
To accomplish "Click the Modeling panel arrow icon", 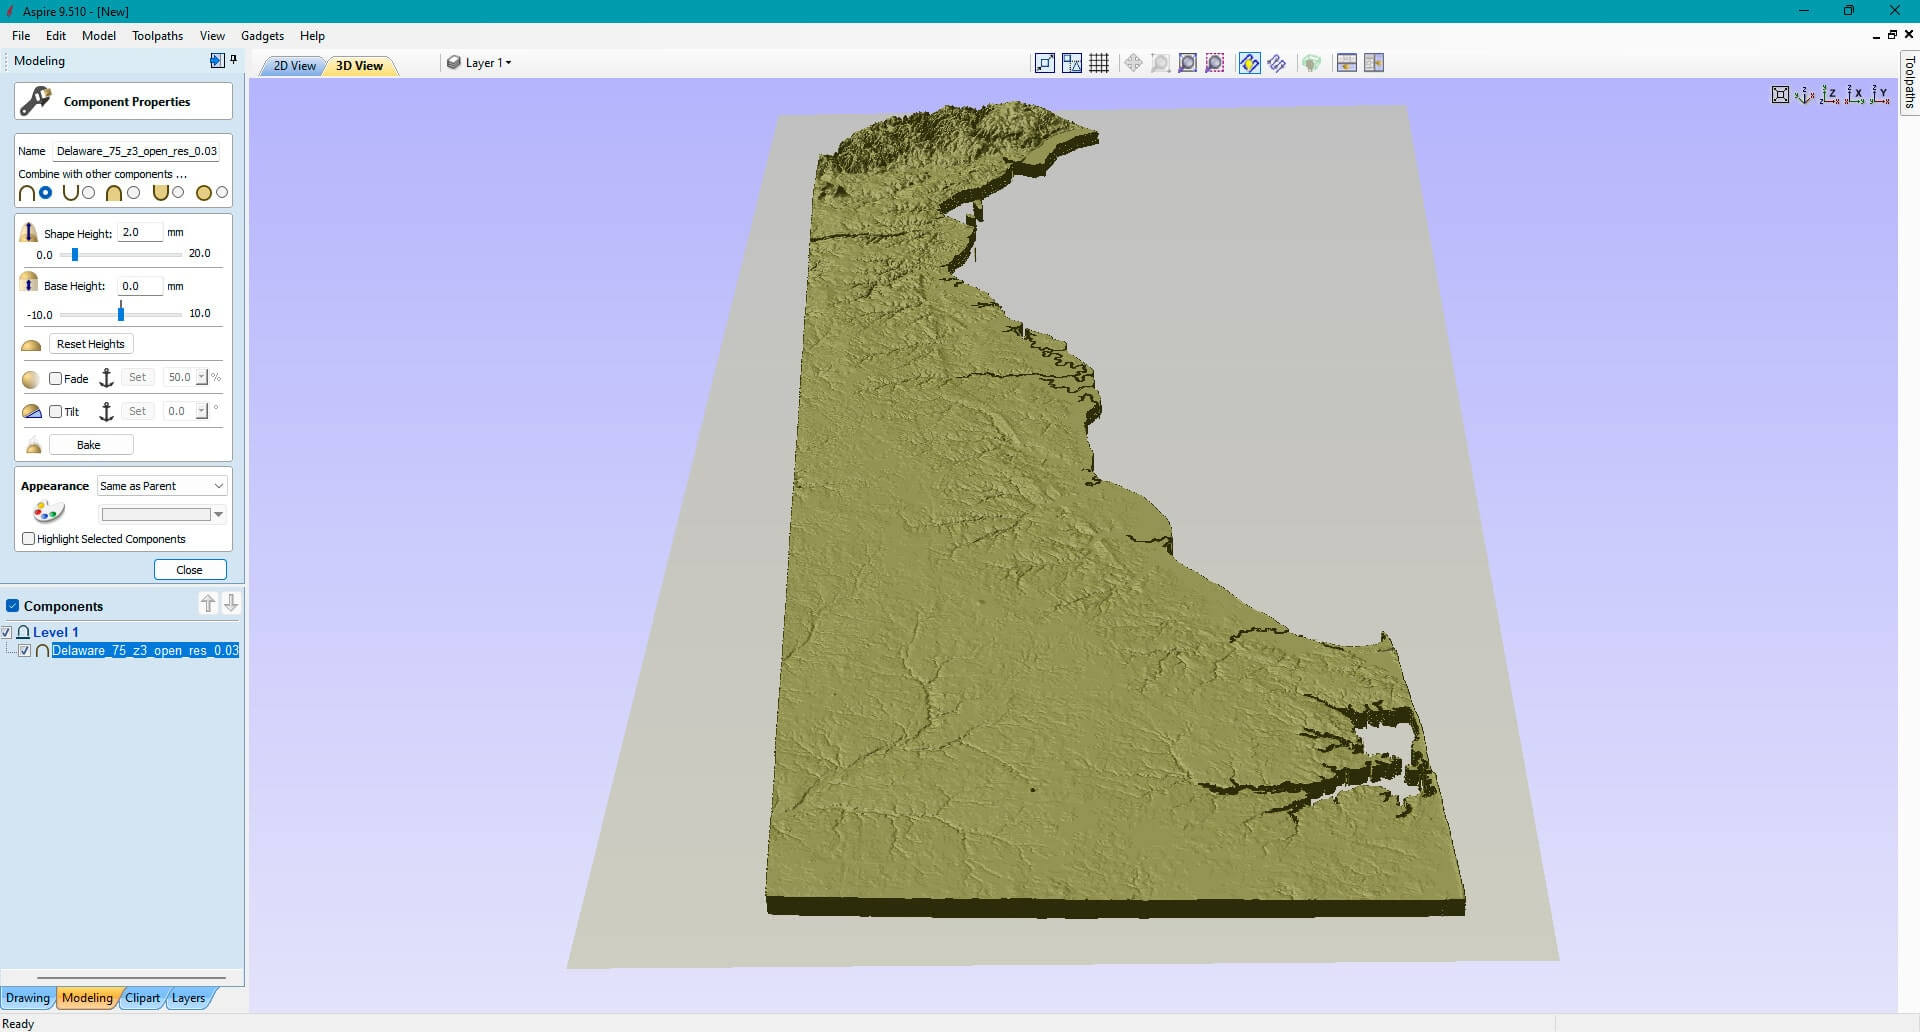I will coord(217,60).
